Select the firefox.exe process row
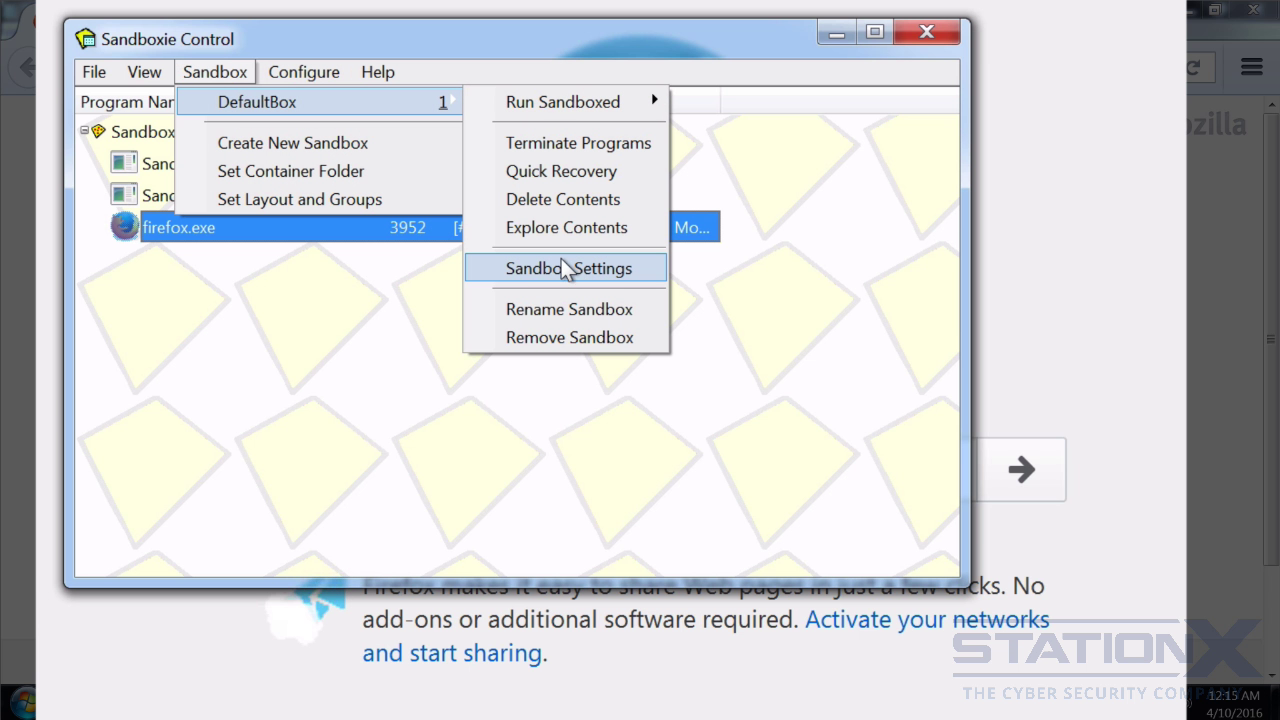Image resolution: width=1280 pixels, height=720 pixels. (430, 227)
